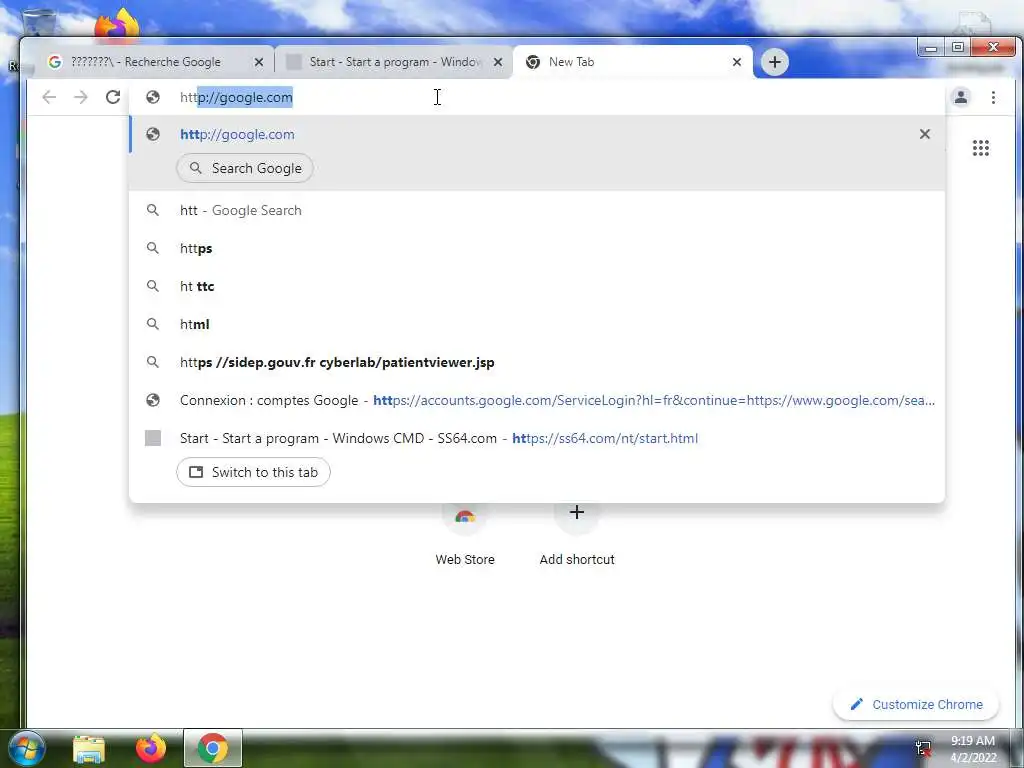Click the Customize Chrome button

click(x=916, y=705)
